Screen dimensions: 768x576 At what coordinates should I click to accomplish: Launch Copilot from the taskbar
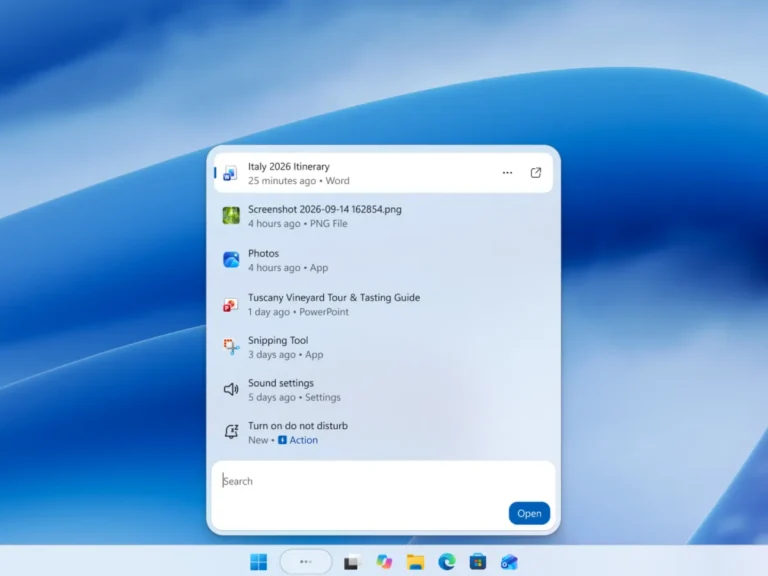coord(384,562)
